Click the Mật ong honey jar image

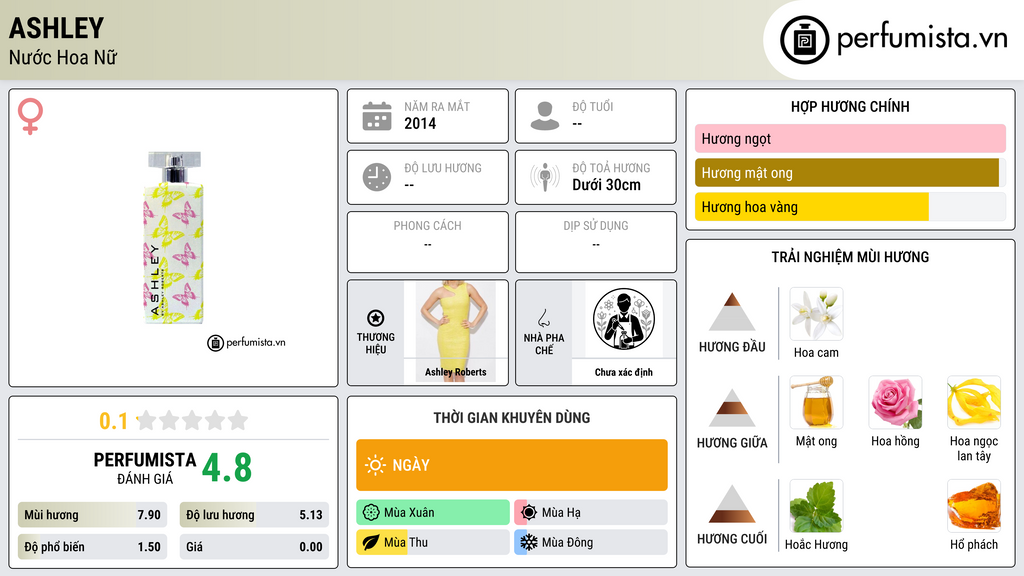tap(816, 402)
